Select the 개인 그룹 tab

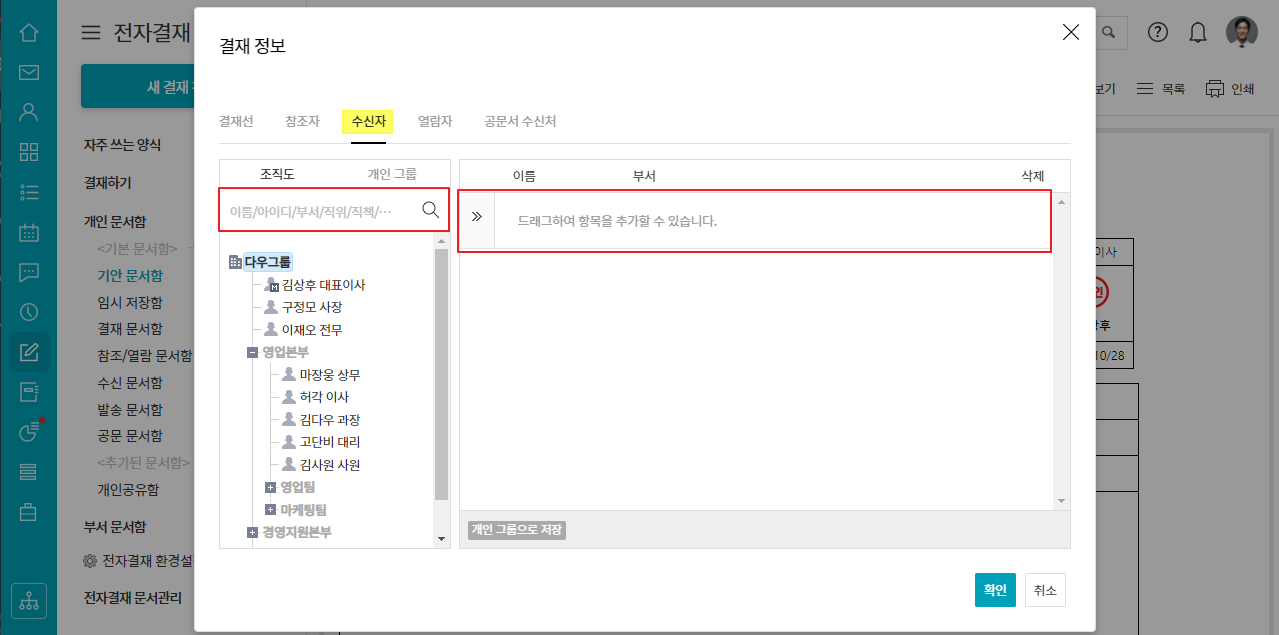coord(392,173)
